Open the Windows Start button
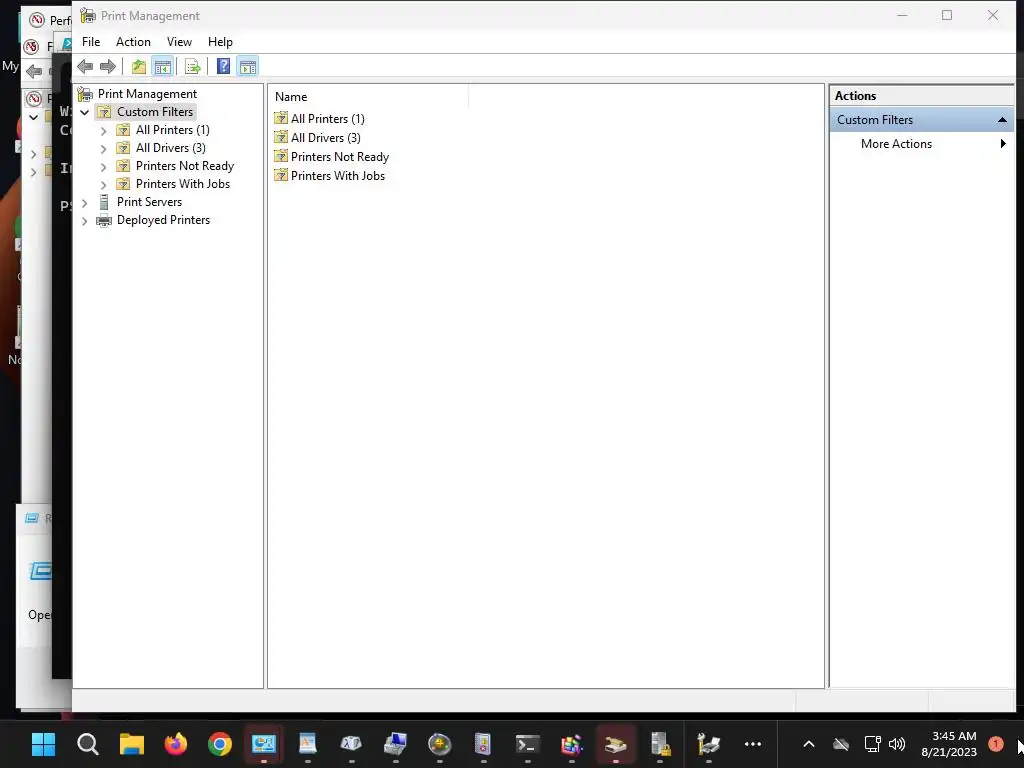This screenshot has height=768, width=1024. pos(44,744)
